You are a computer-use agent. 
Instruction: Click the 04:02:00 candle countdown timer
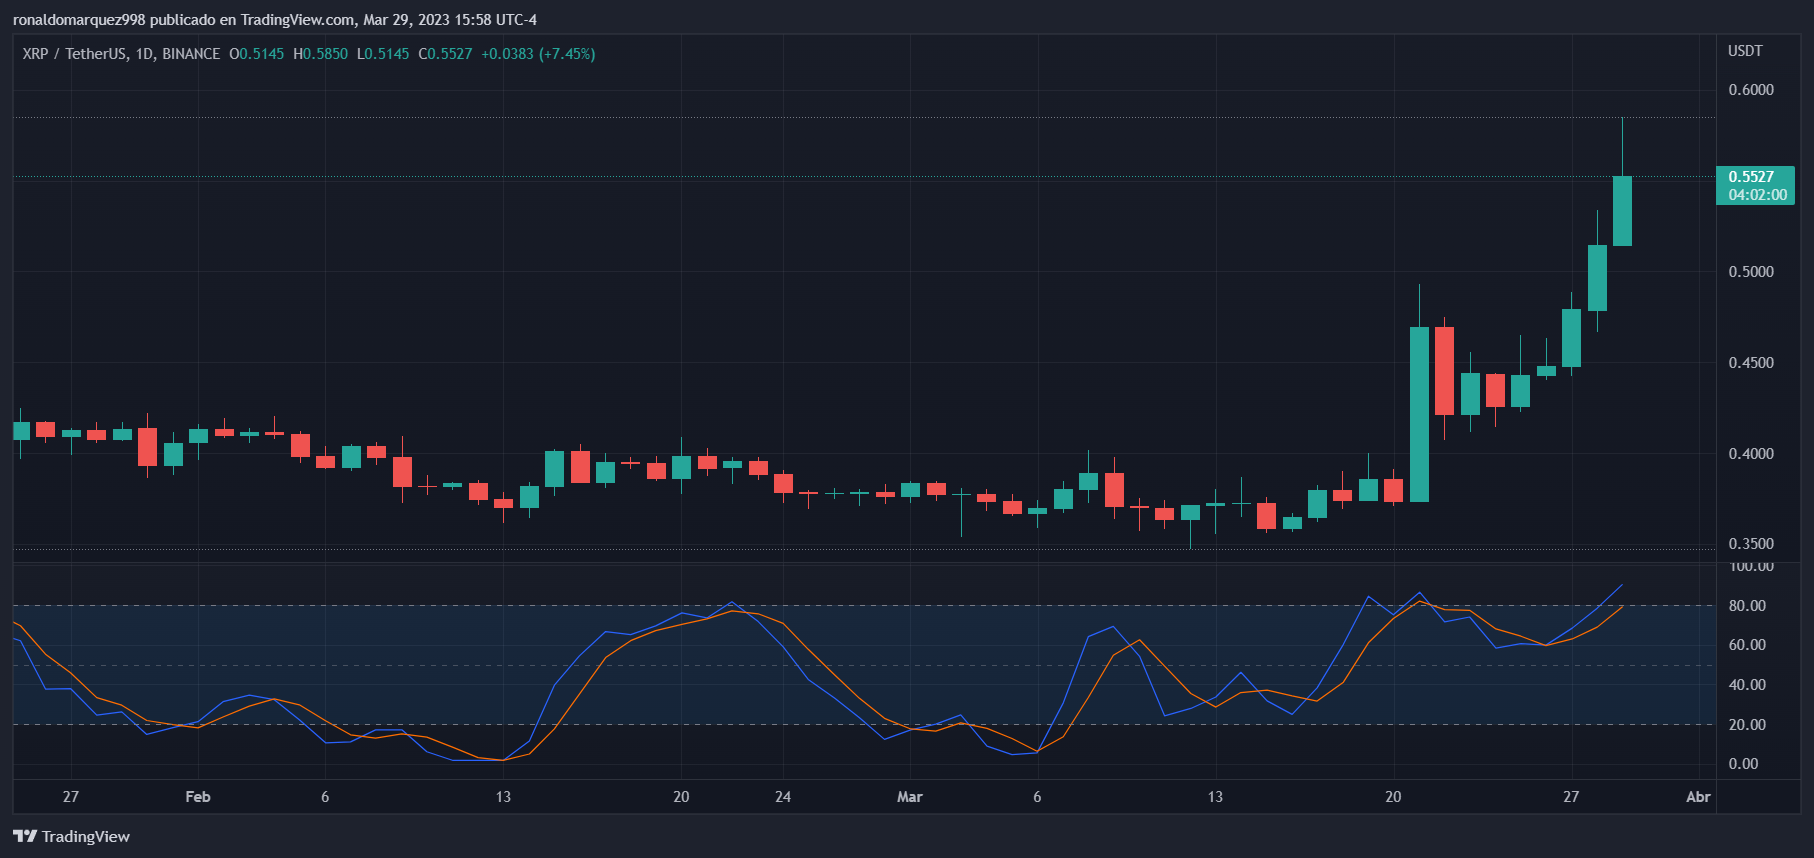(1757, 195)
